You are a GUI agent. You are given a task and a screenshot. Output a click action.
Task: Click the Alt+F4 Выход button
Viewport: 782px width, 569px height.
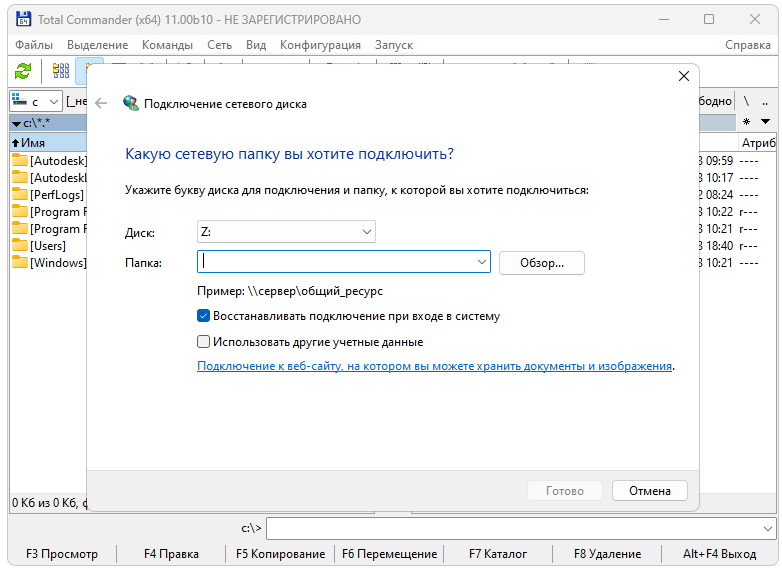point(719,554)
